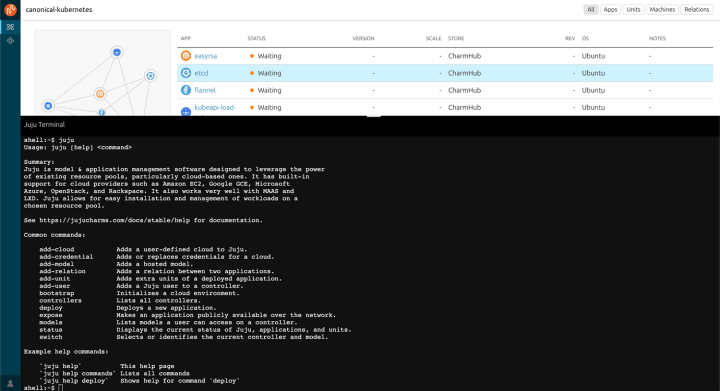This screenshot has width=720, height=391.
Task: Open the user account icon
Action: pyautogui.click(x=10, y=383)
